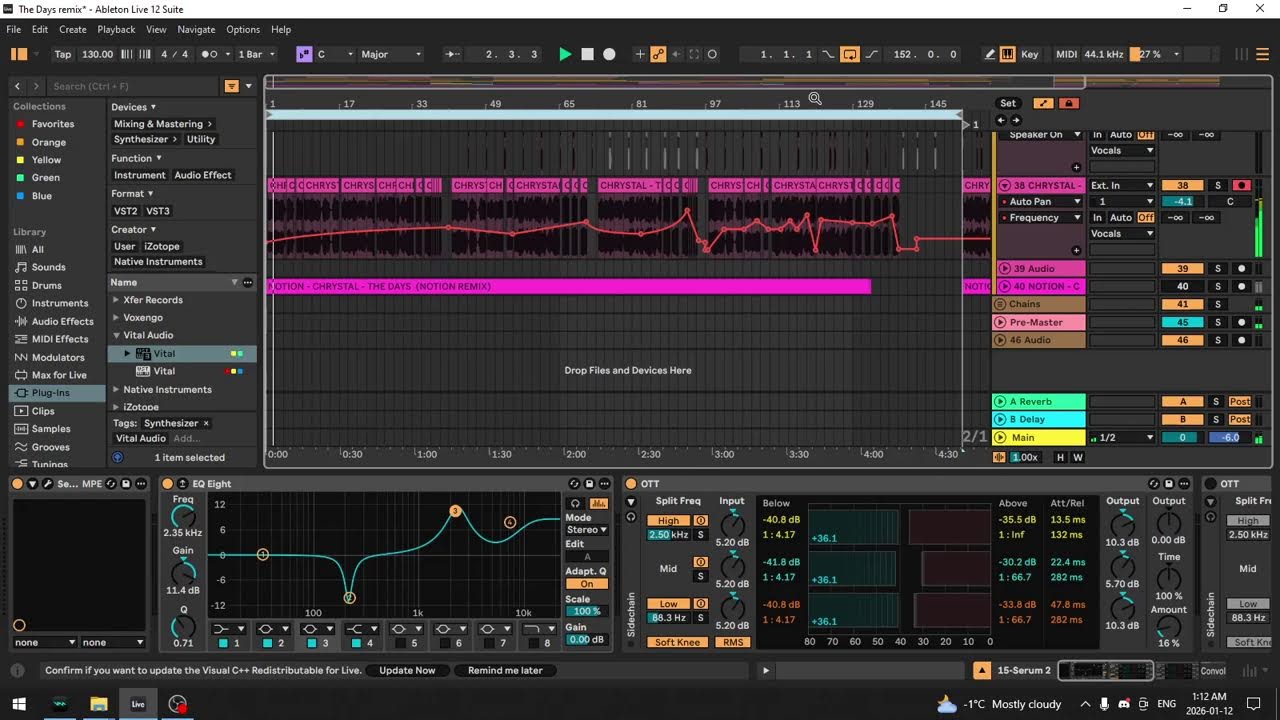Adjust the EQ Eight Gain knob

[183, 572]
